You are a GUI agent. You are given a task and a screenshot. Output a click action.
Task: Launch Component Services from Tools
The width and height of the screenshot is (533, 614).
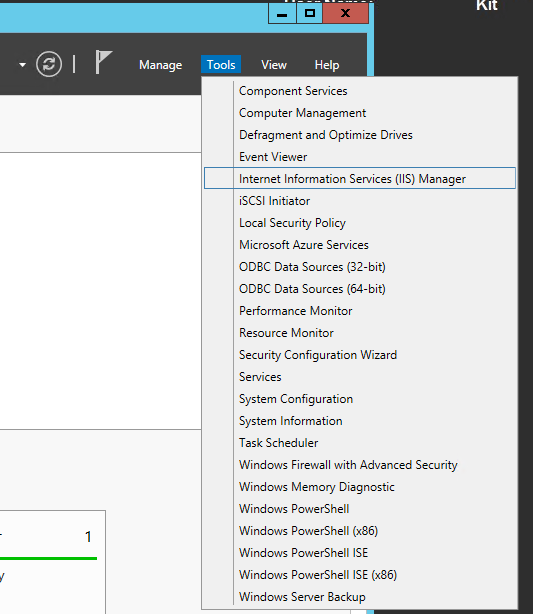pos(360,91)
